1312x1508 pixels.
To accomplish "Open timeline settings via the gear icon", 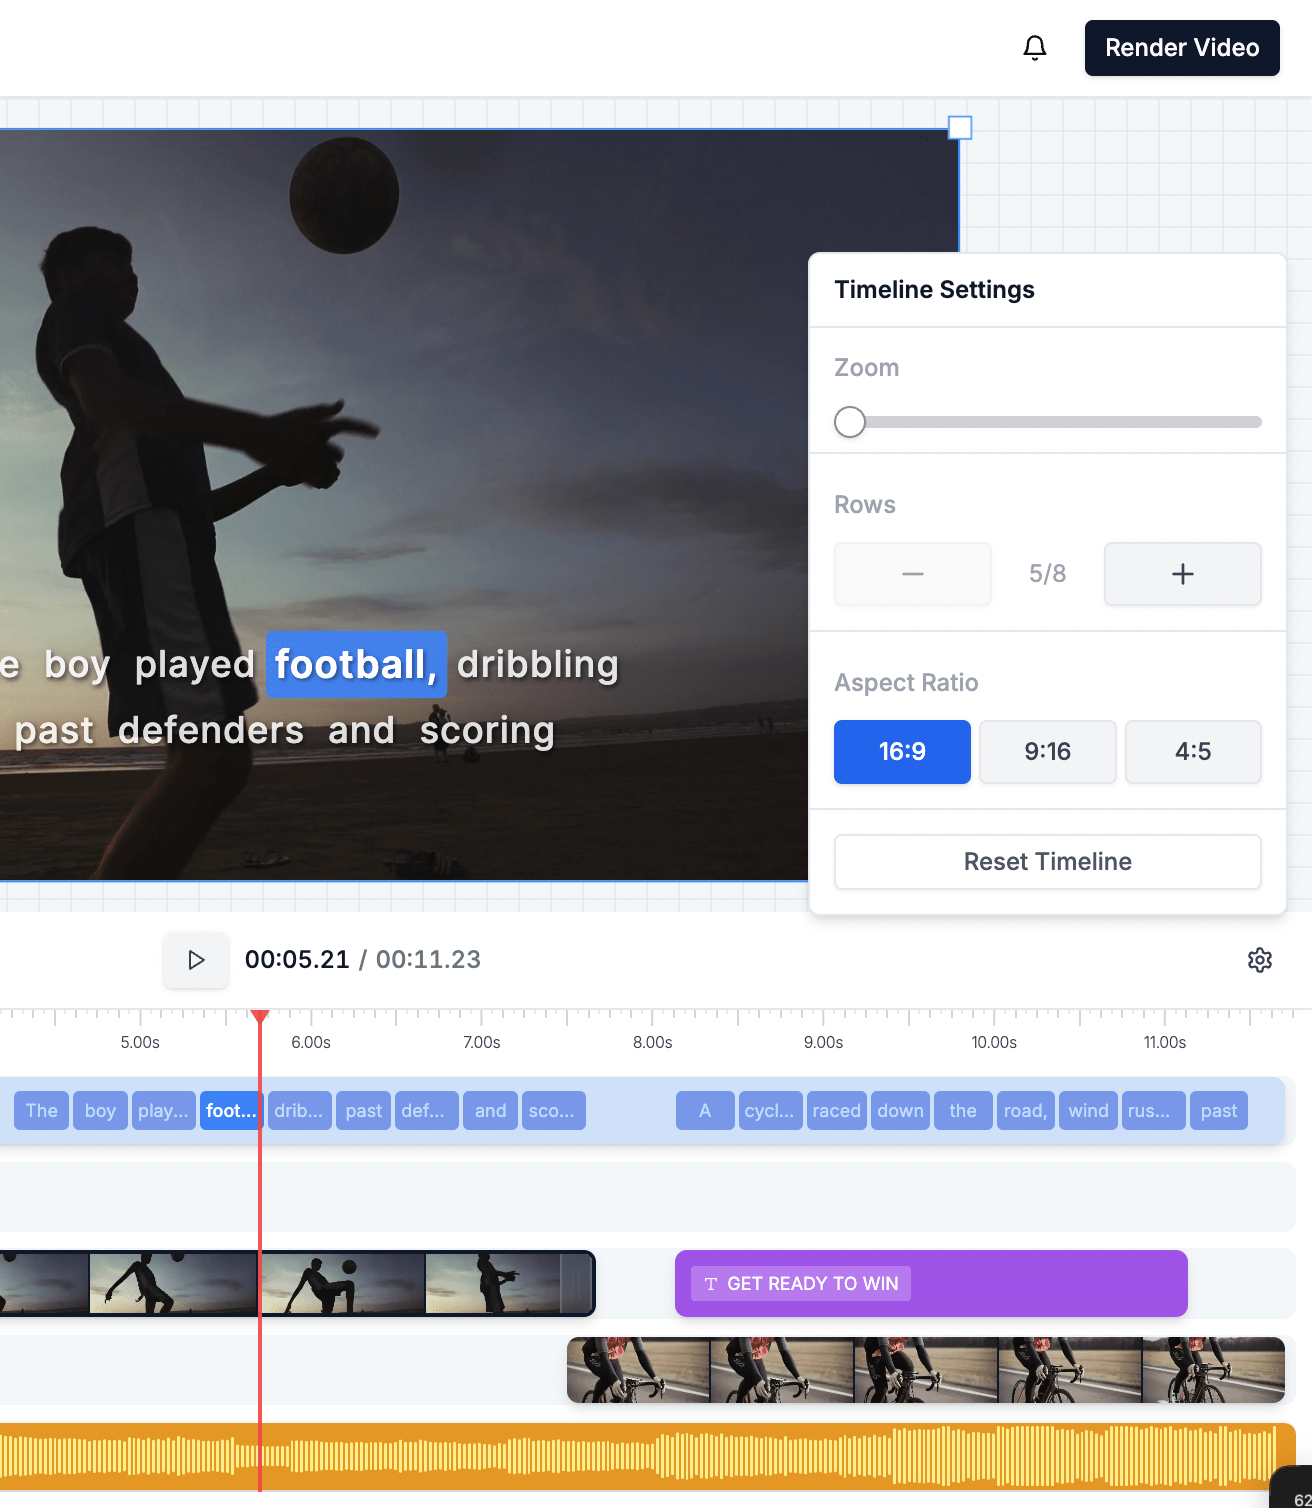I will pos(1260,960).
